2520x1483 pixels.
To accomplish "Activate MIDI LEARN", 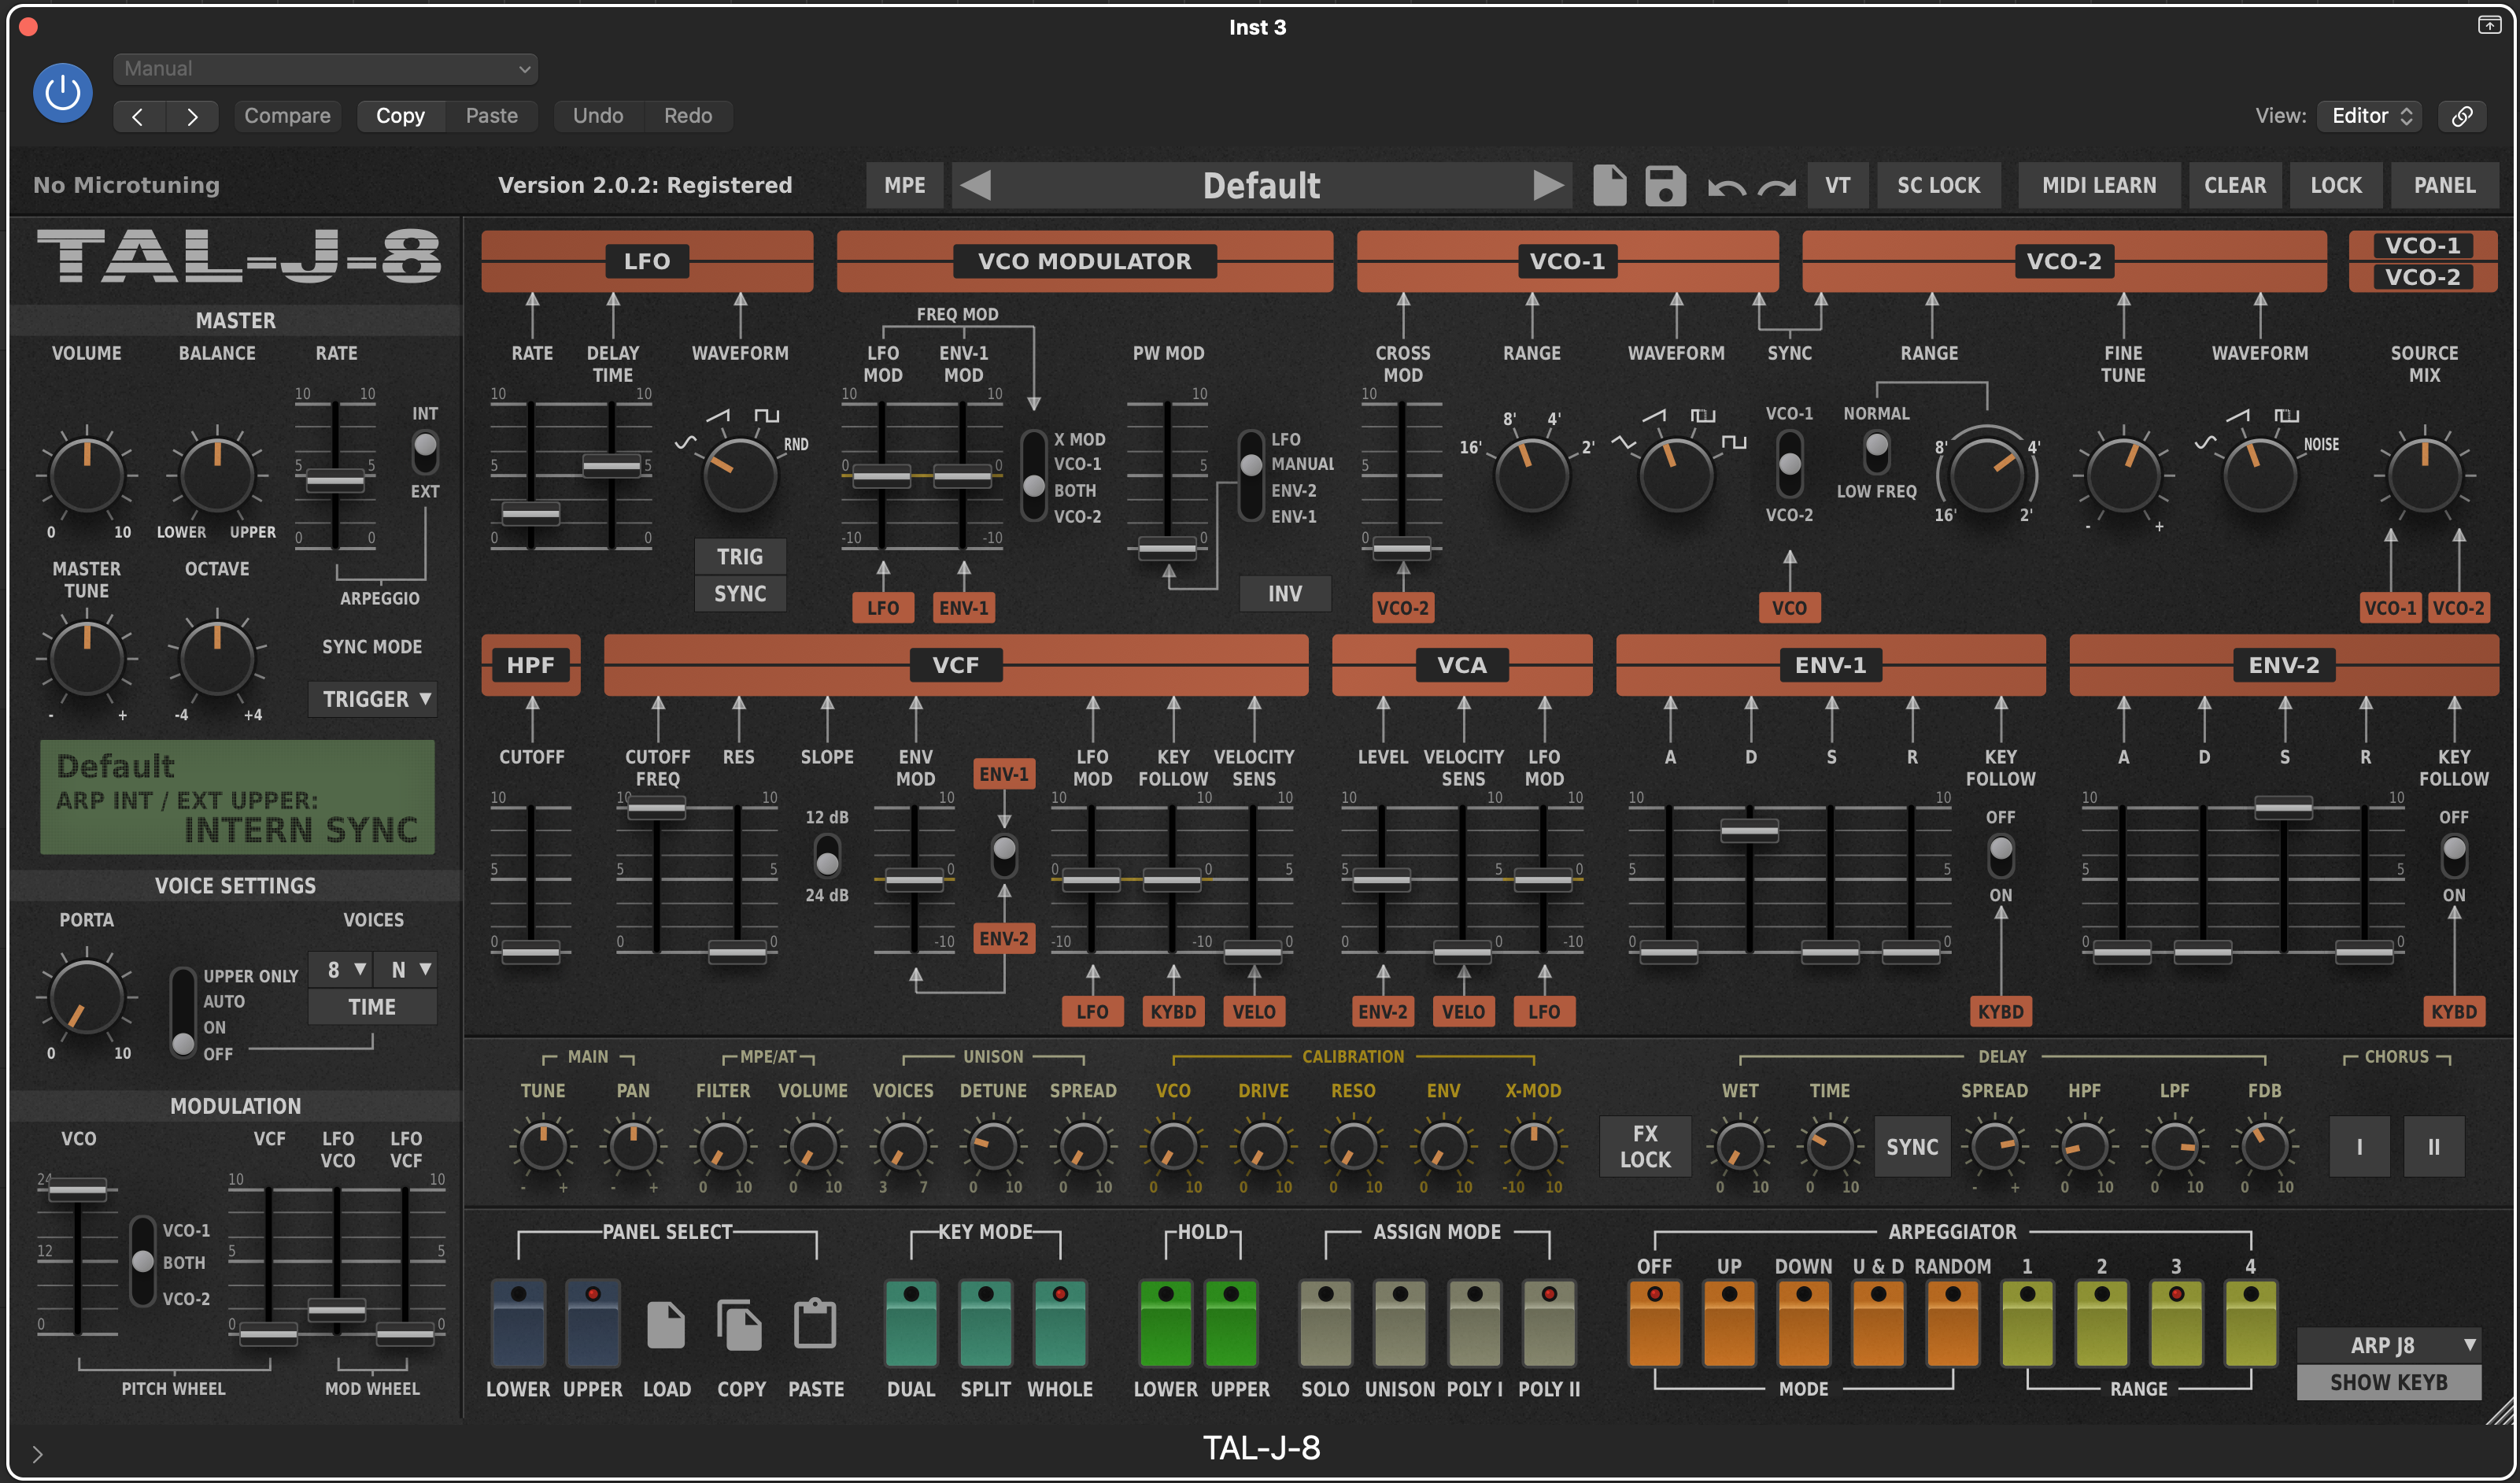I will [2099, 185].
